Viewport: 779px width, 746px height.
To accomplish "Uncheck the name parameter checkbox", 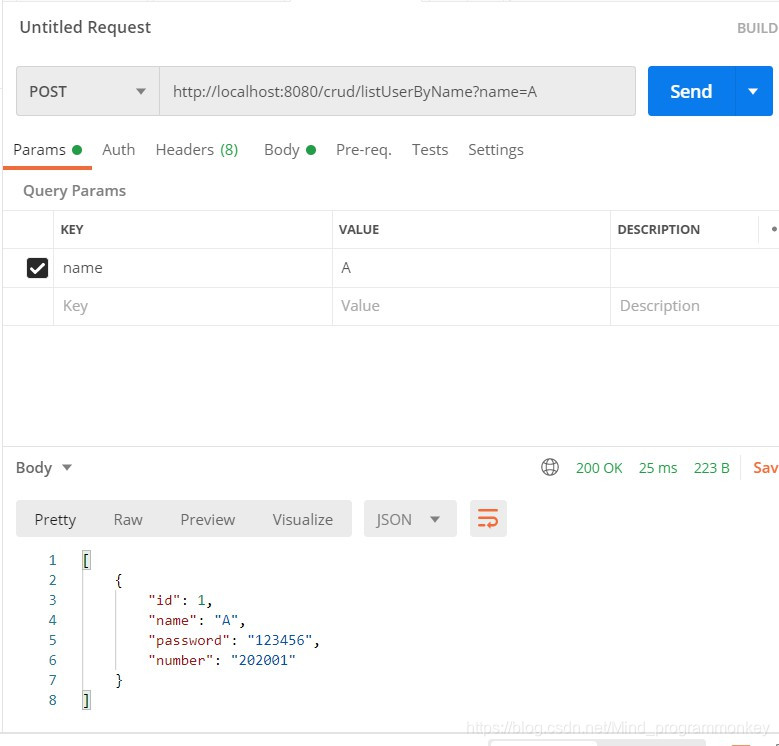I will click(37, 268).
